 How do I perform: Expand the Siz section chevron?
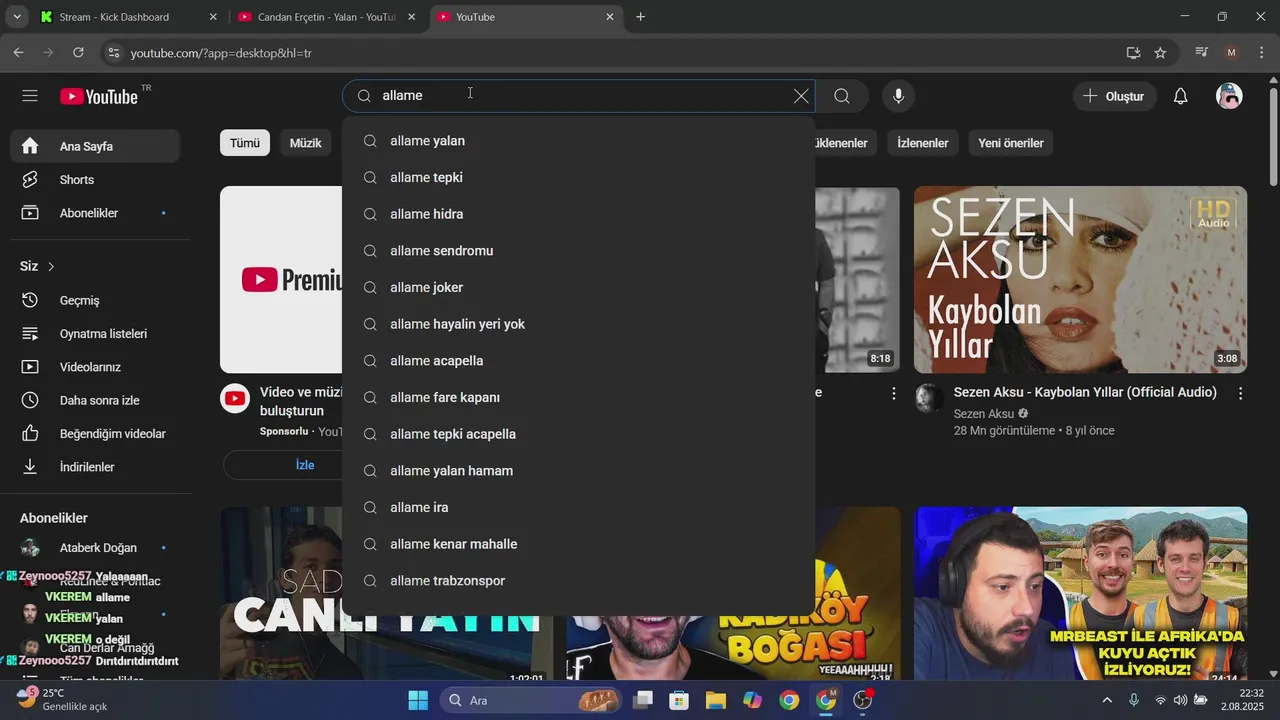pos(51,266)
